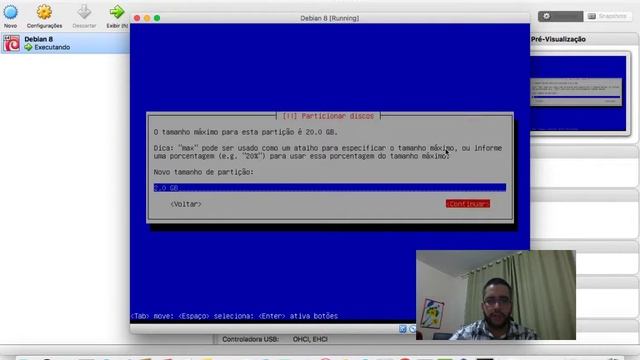Click the green zoom button of Debian 8 window

(x=157, y=18)
